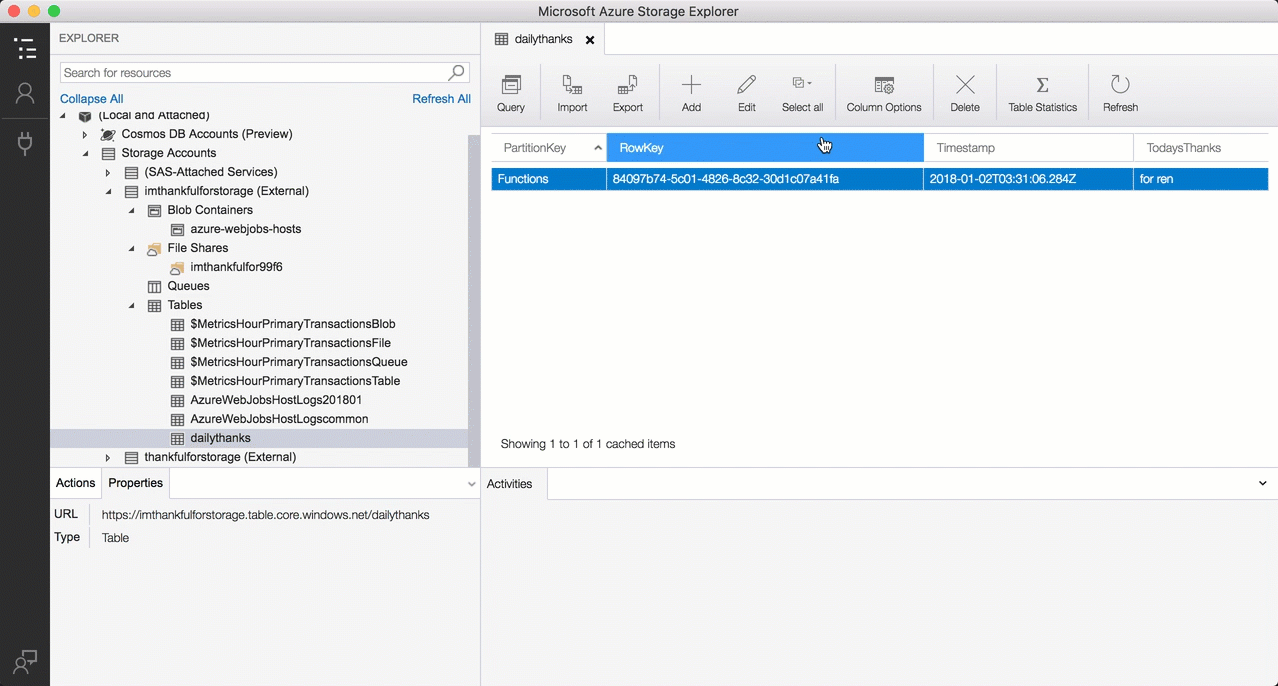The height and width of the screenshot is (686, 1278).
Task: Open Column Options in the toolbar
Action: pyautogui.click(x=884, y=94)
